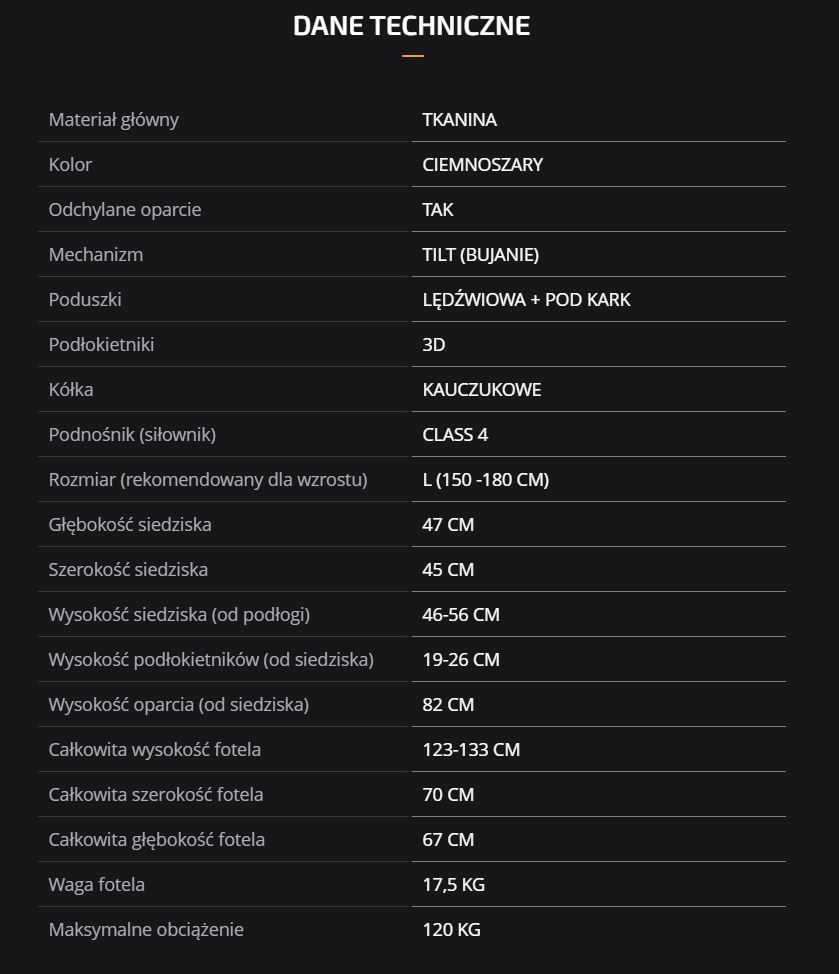Select the Materiał główny row label

[114, 120]
